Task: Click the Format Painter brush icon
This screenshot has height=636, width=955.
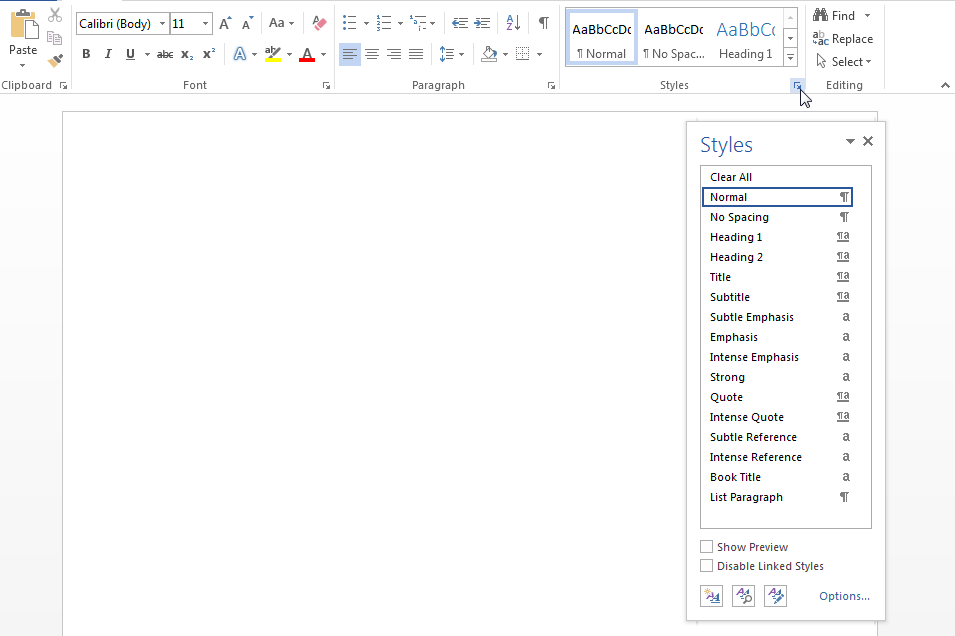Action: point(55,60)
